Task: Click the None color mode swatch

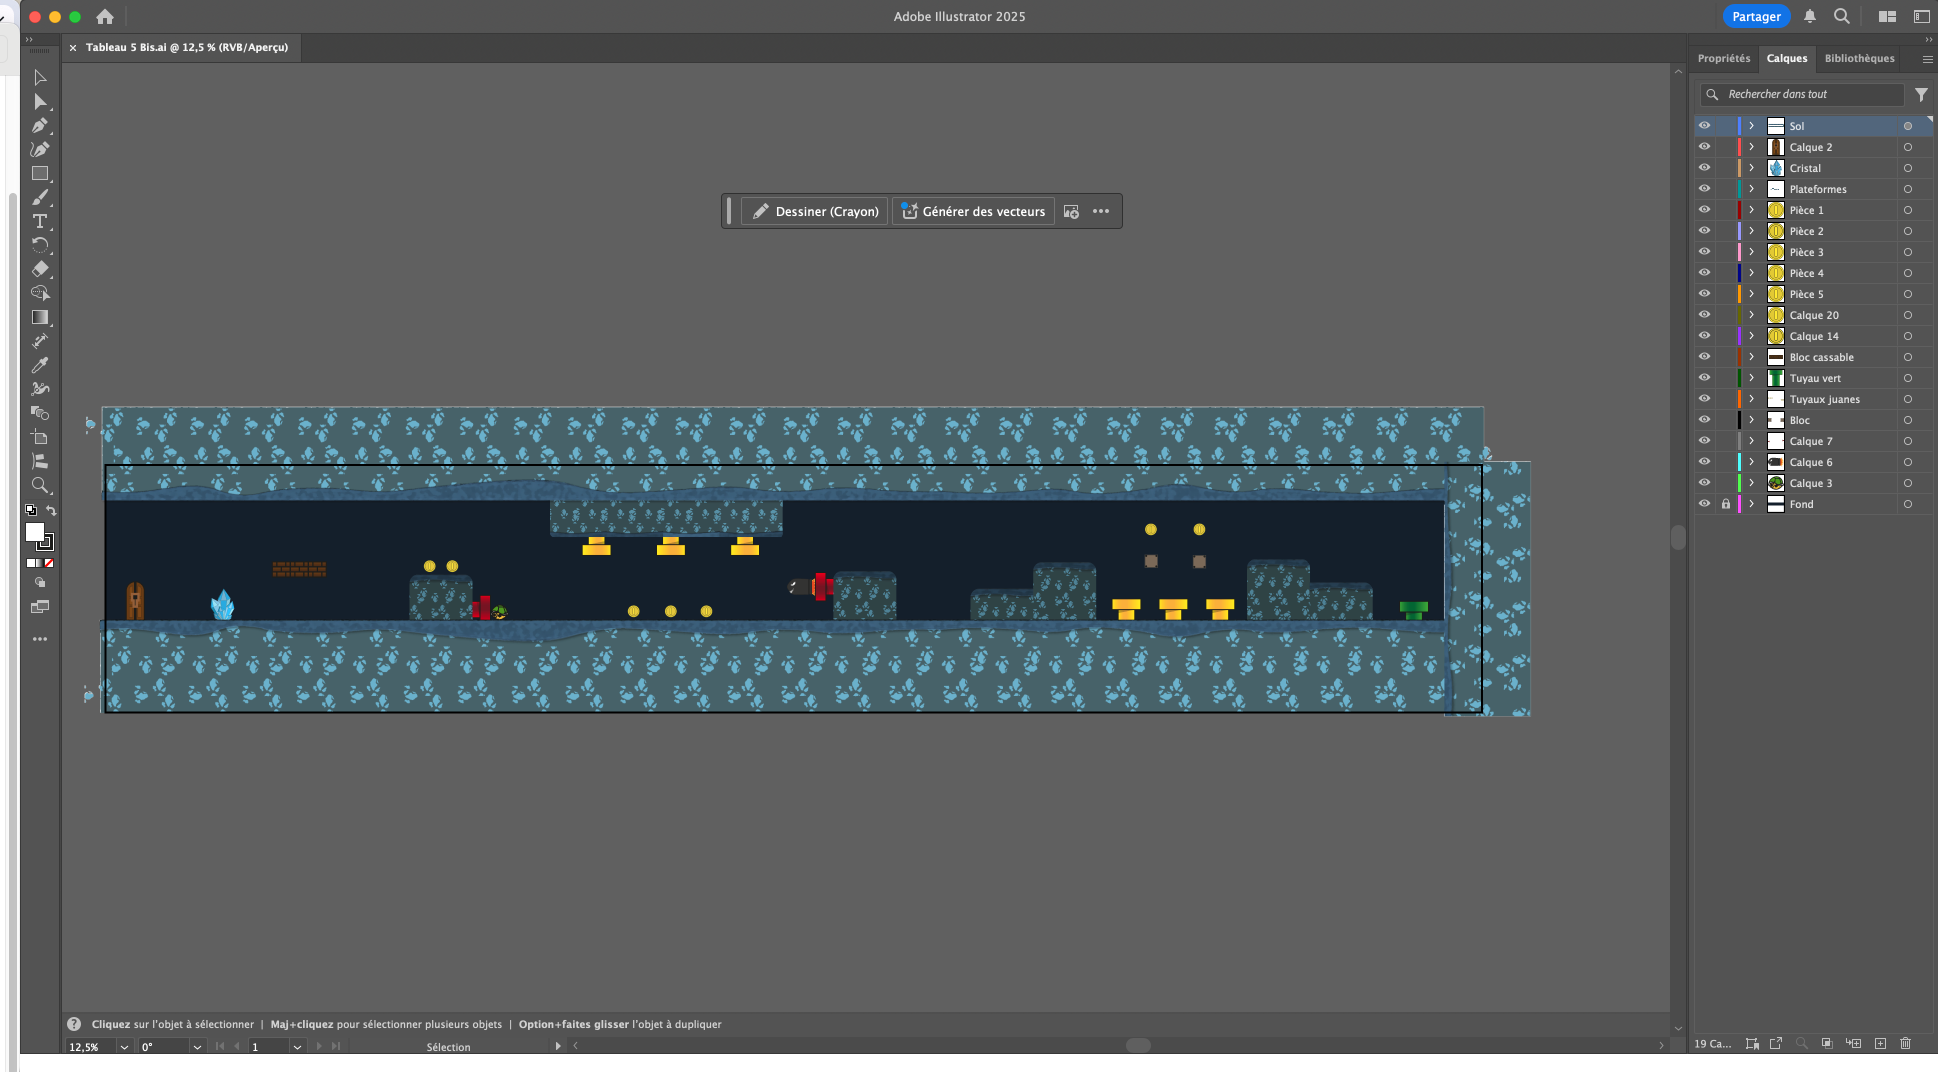Action: click(49, 563)
